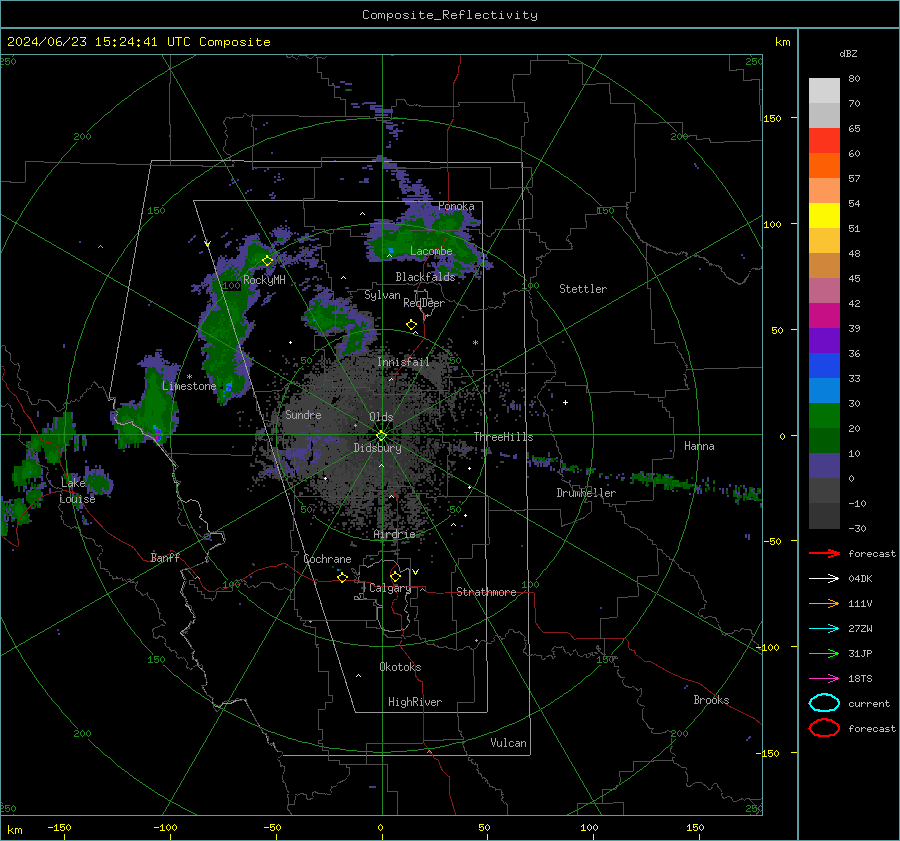The image size is (900, 841).
Task: Click the Strathmore map label
Action: [486, 592]
